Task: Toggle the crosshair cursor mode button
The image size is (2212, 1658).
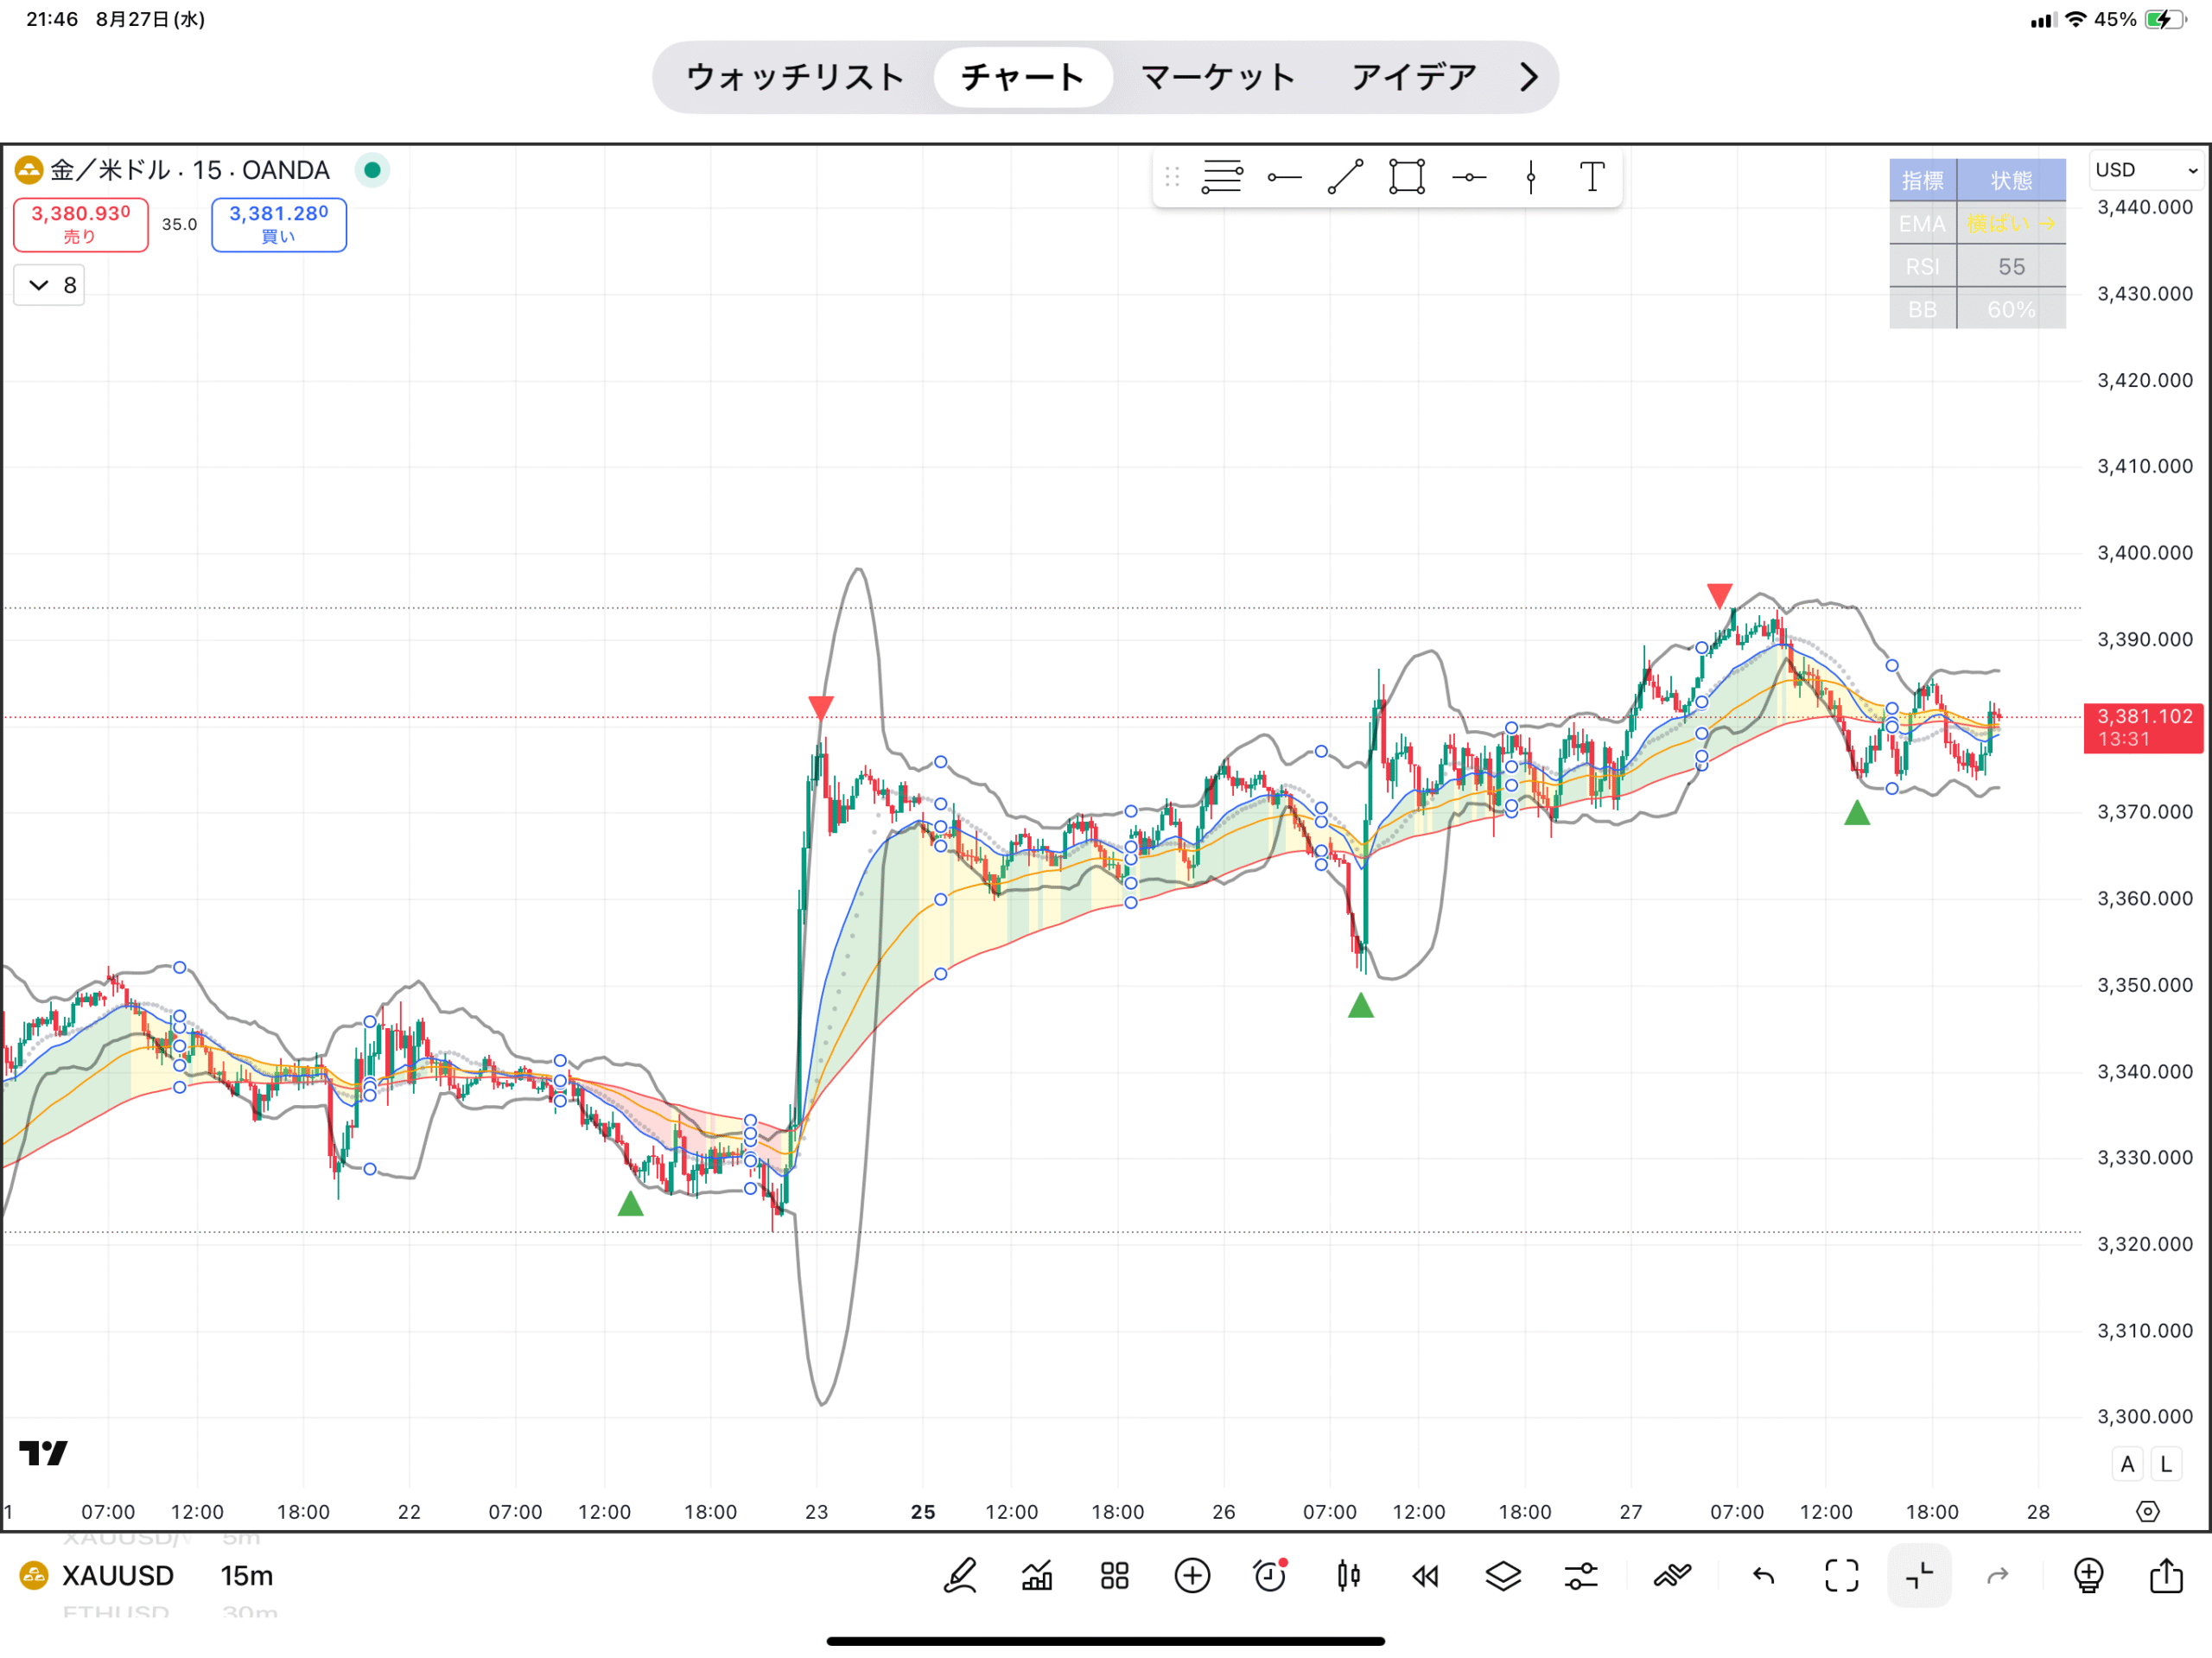Action: tap(1919, 1576)
